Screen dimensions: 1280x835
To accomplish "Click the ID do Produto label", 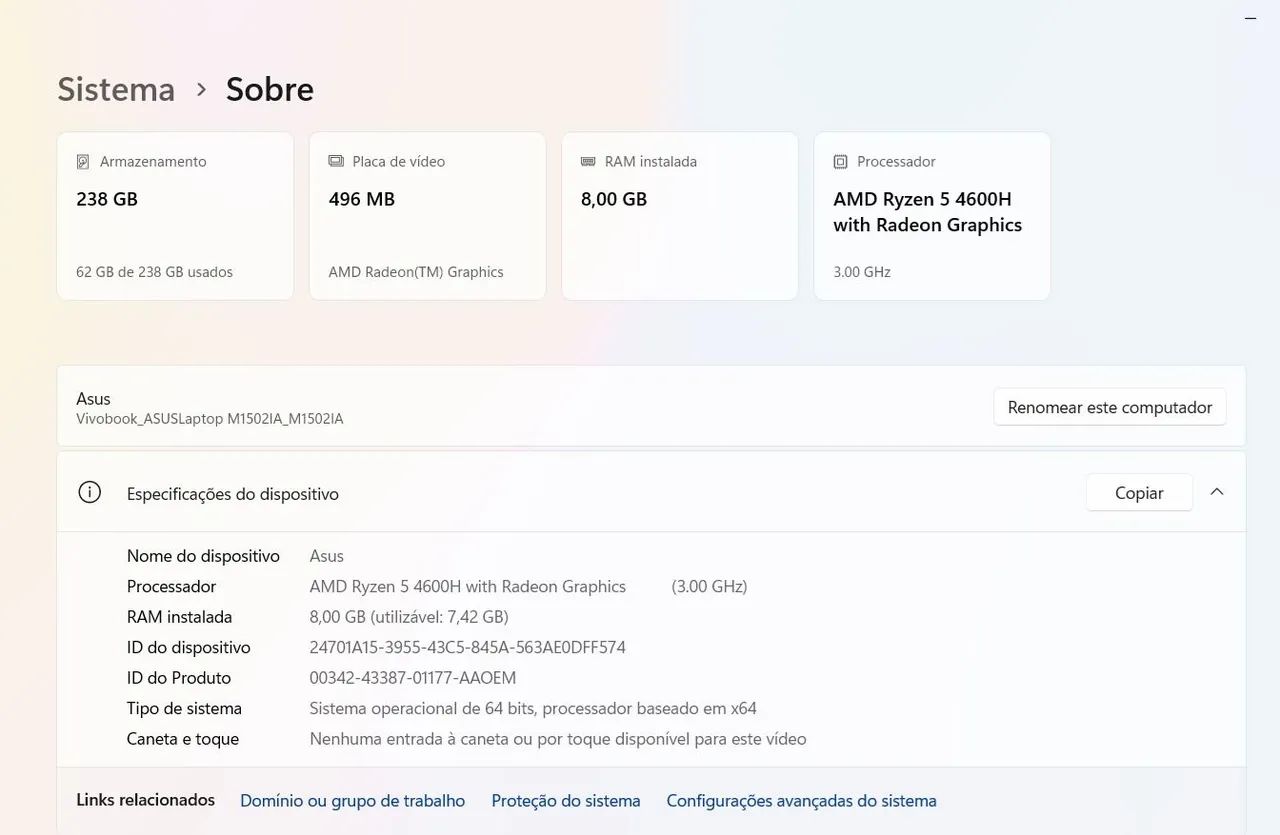I will coord(179,678).
